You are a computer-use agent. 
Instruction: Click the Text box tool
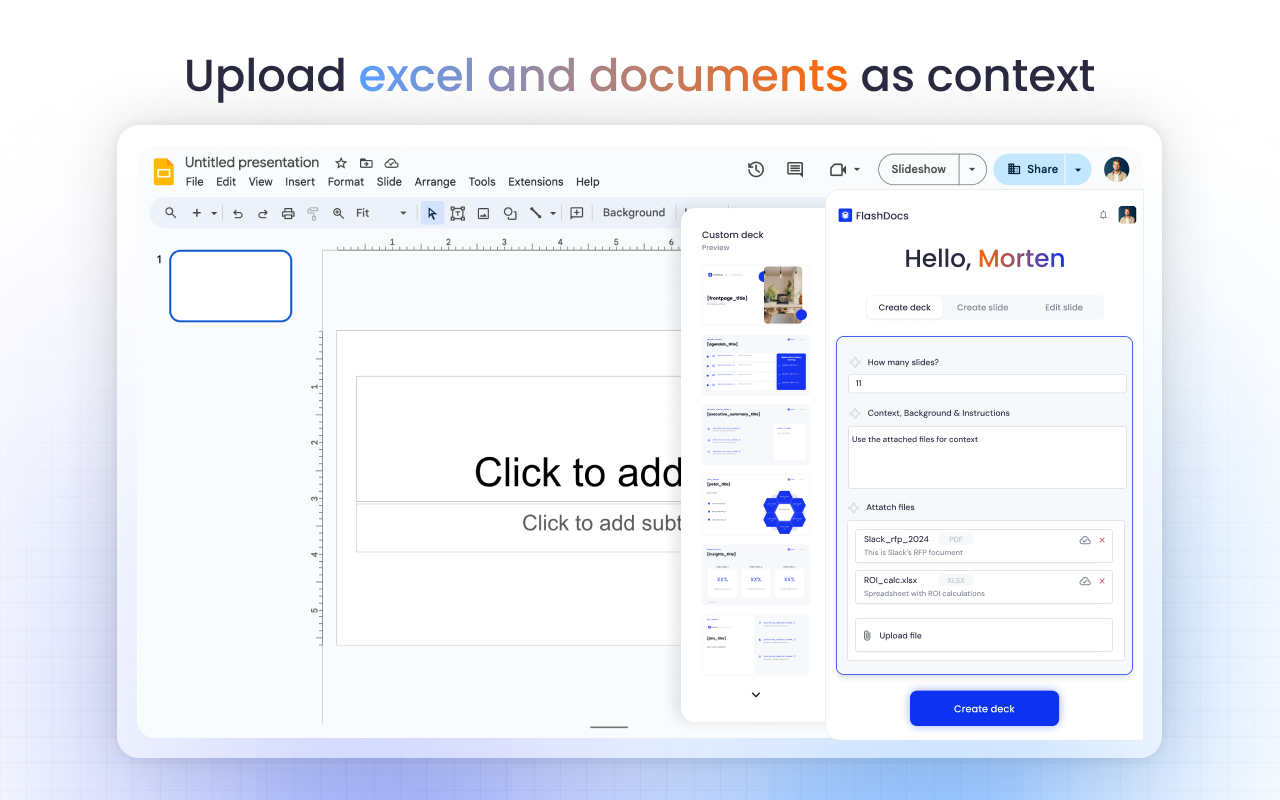(x=457, y=212)
